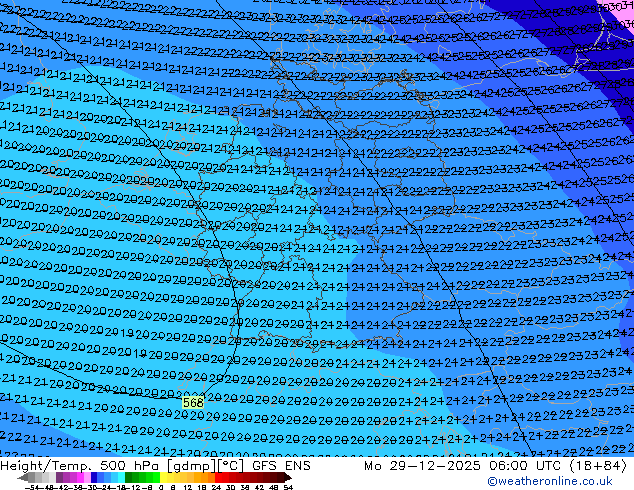Click the bright red 24 color swatch in legend
Viewport: 634px width, 490px height.
(218, 478)
